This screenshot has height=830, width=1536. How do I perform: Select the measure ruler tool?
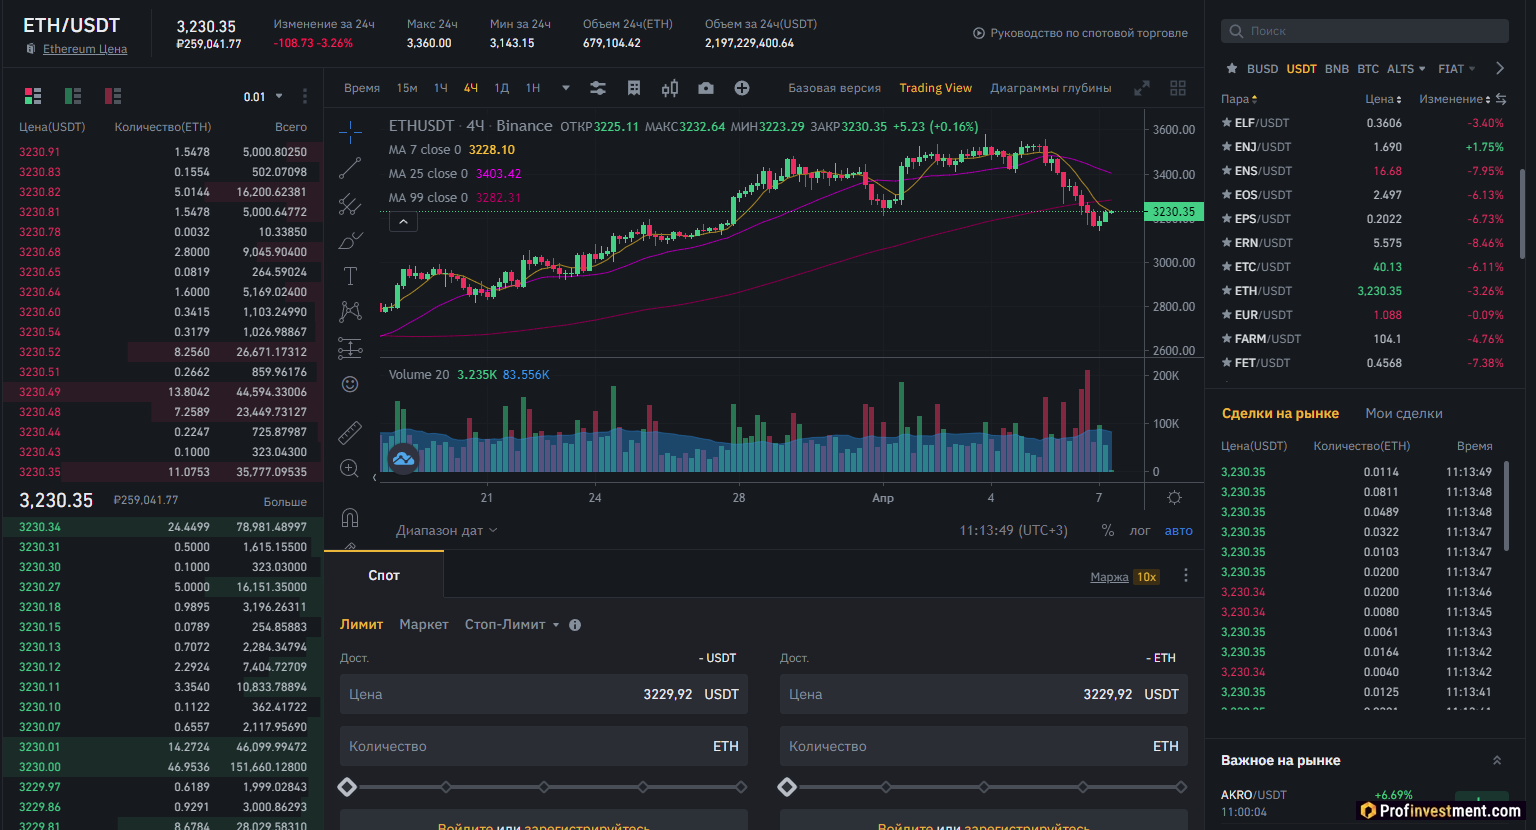[x=350, y=432]
